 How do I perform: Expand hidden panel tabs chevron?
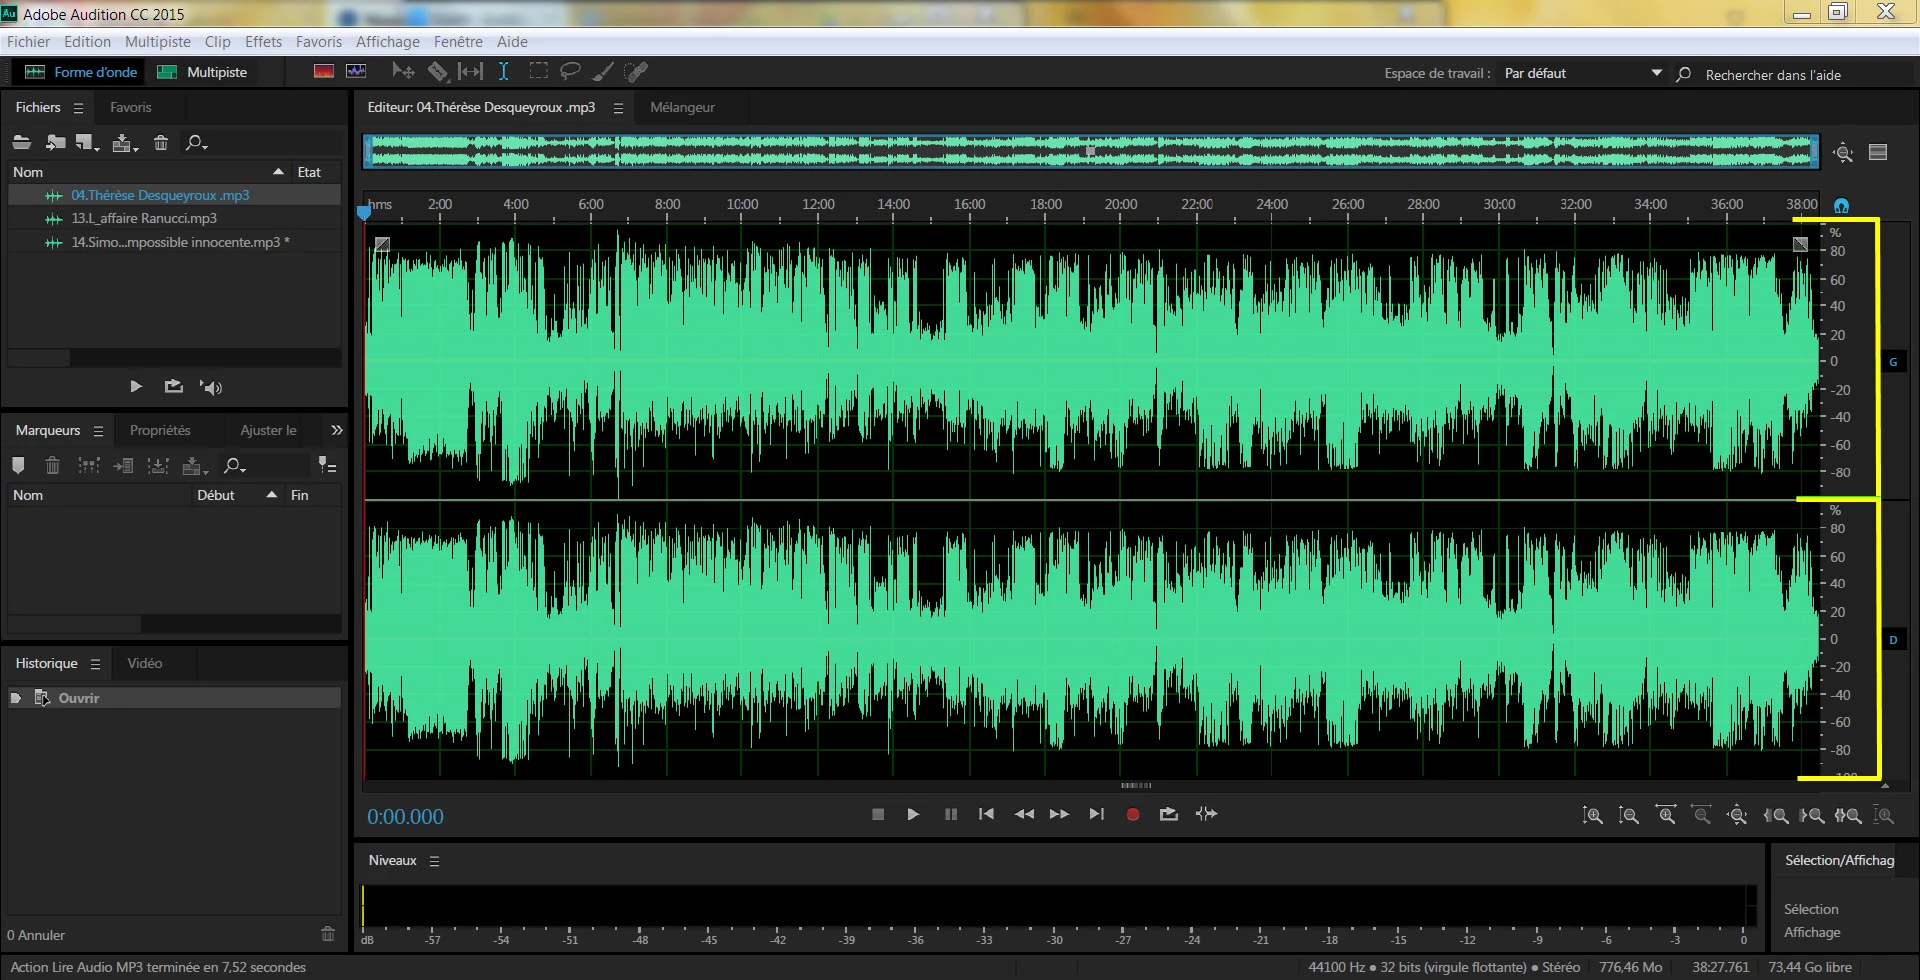[337, 430]
